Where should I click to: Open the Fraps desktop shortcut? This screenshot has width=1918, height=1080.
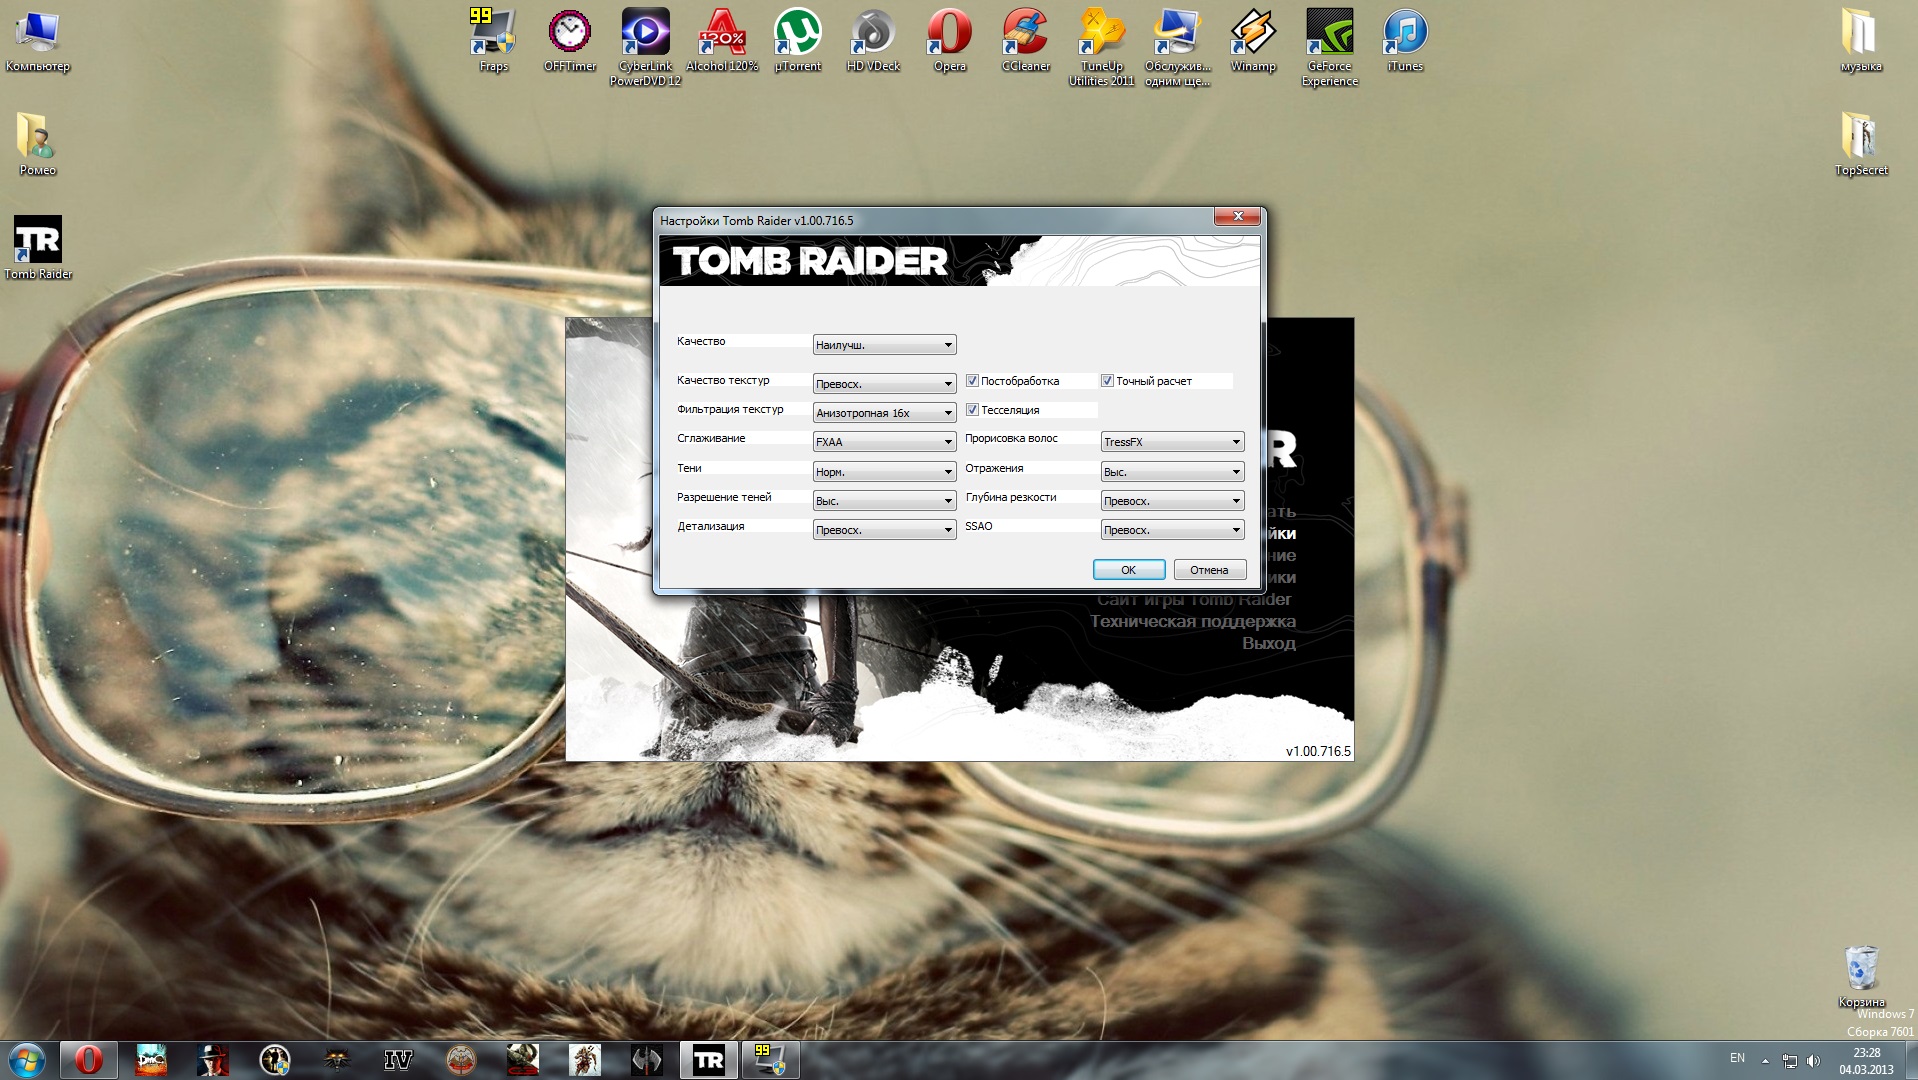coord(493,41)
